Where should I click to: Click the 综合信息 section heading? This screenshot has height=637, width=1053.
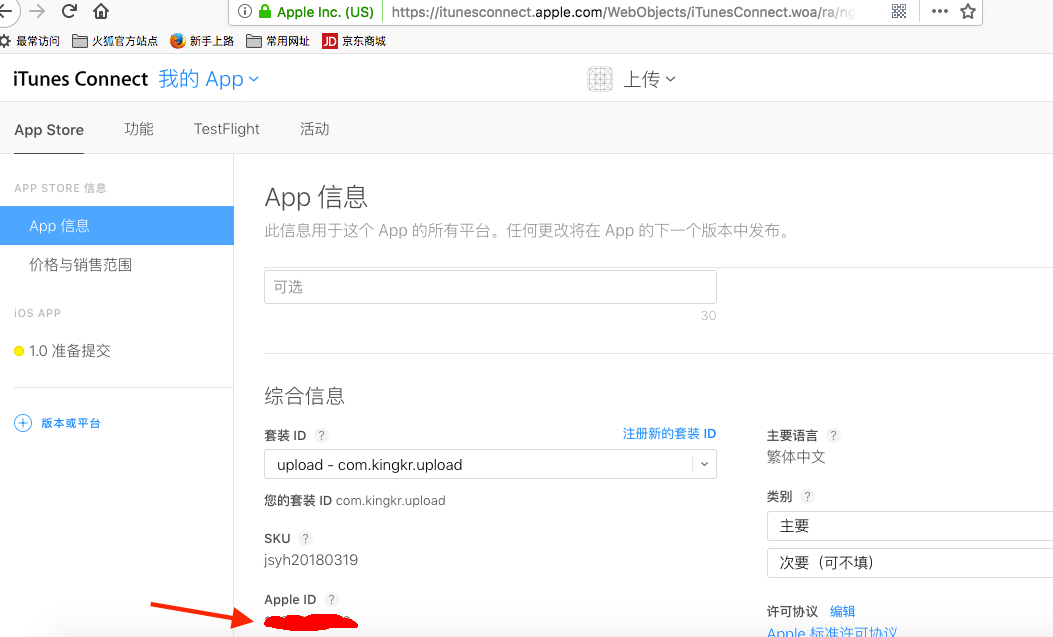[x=304, y=396]
